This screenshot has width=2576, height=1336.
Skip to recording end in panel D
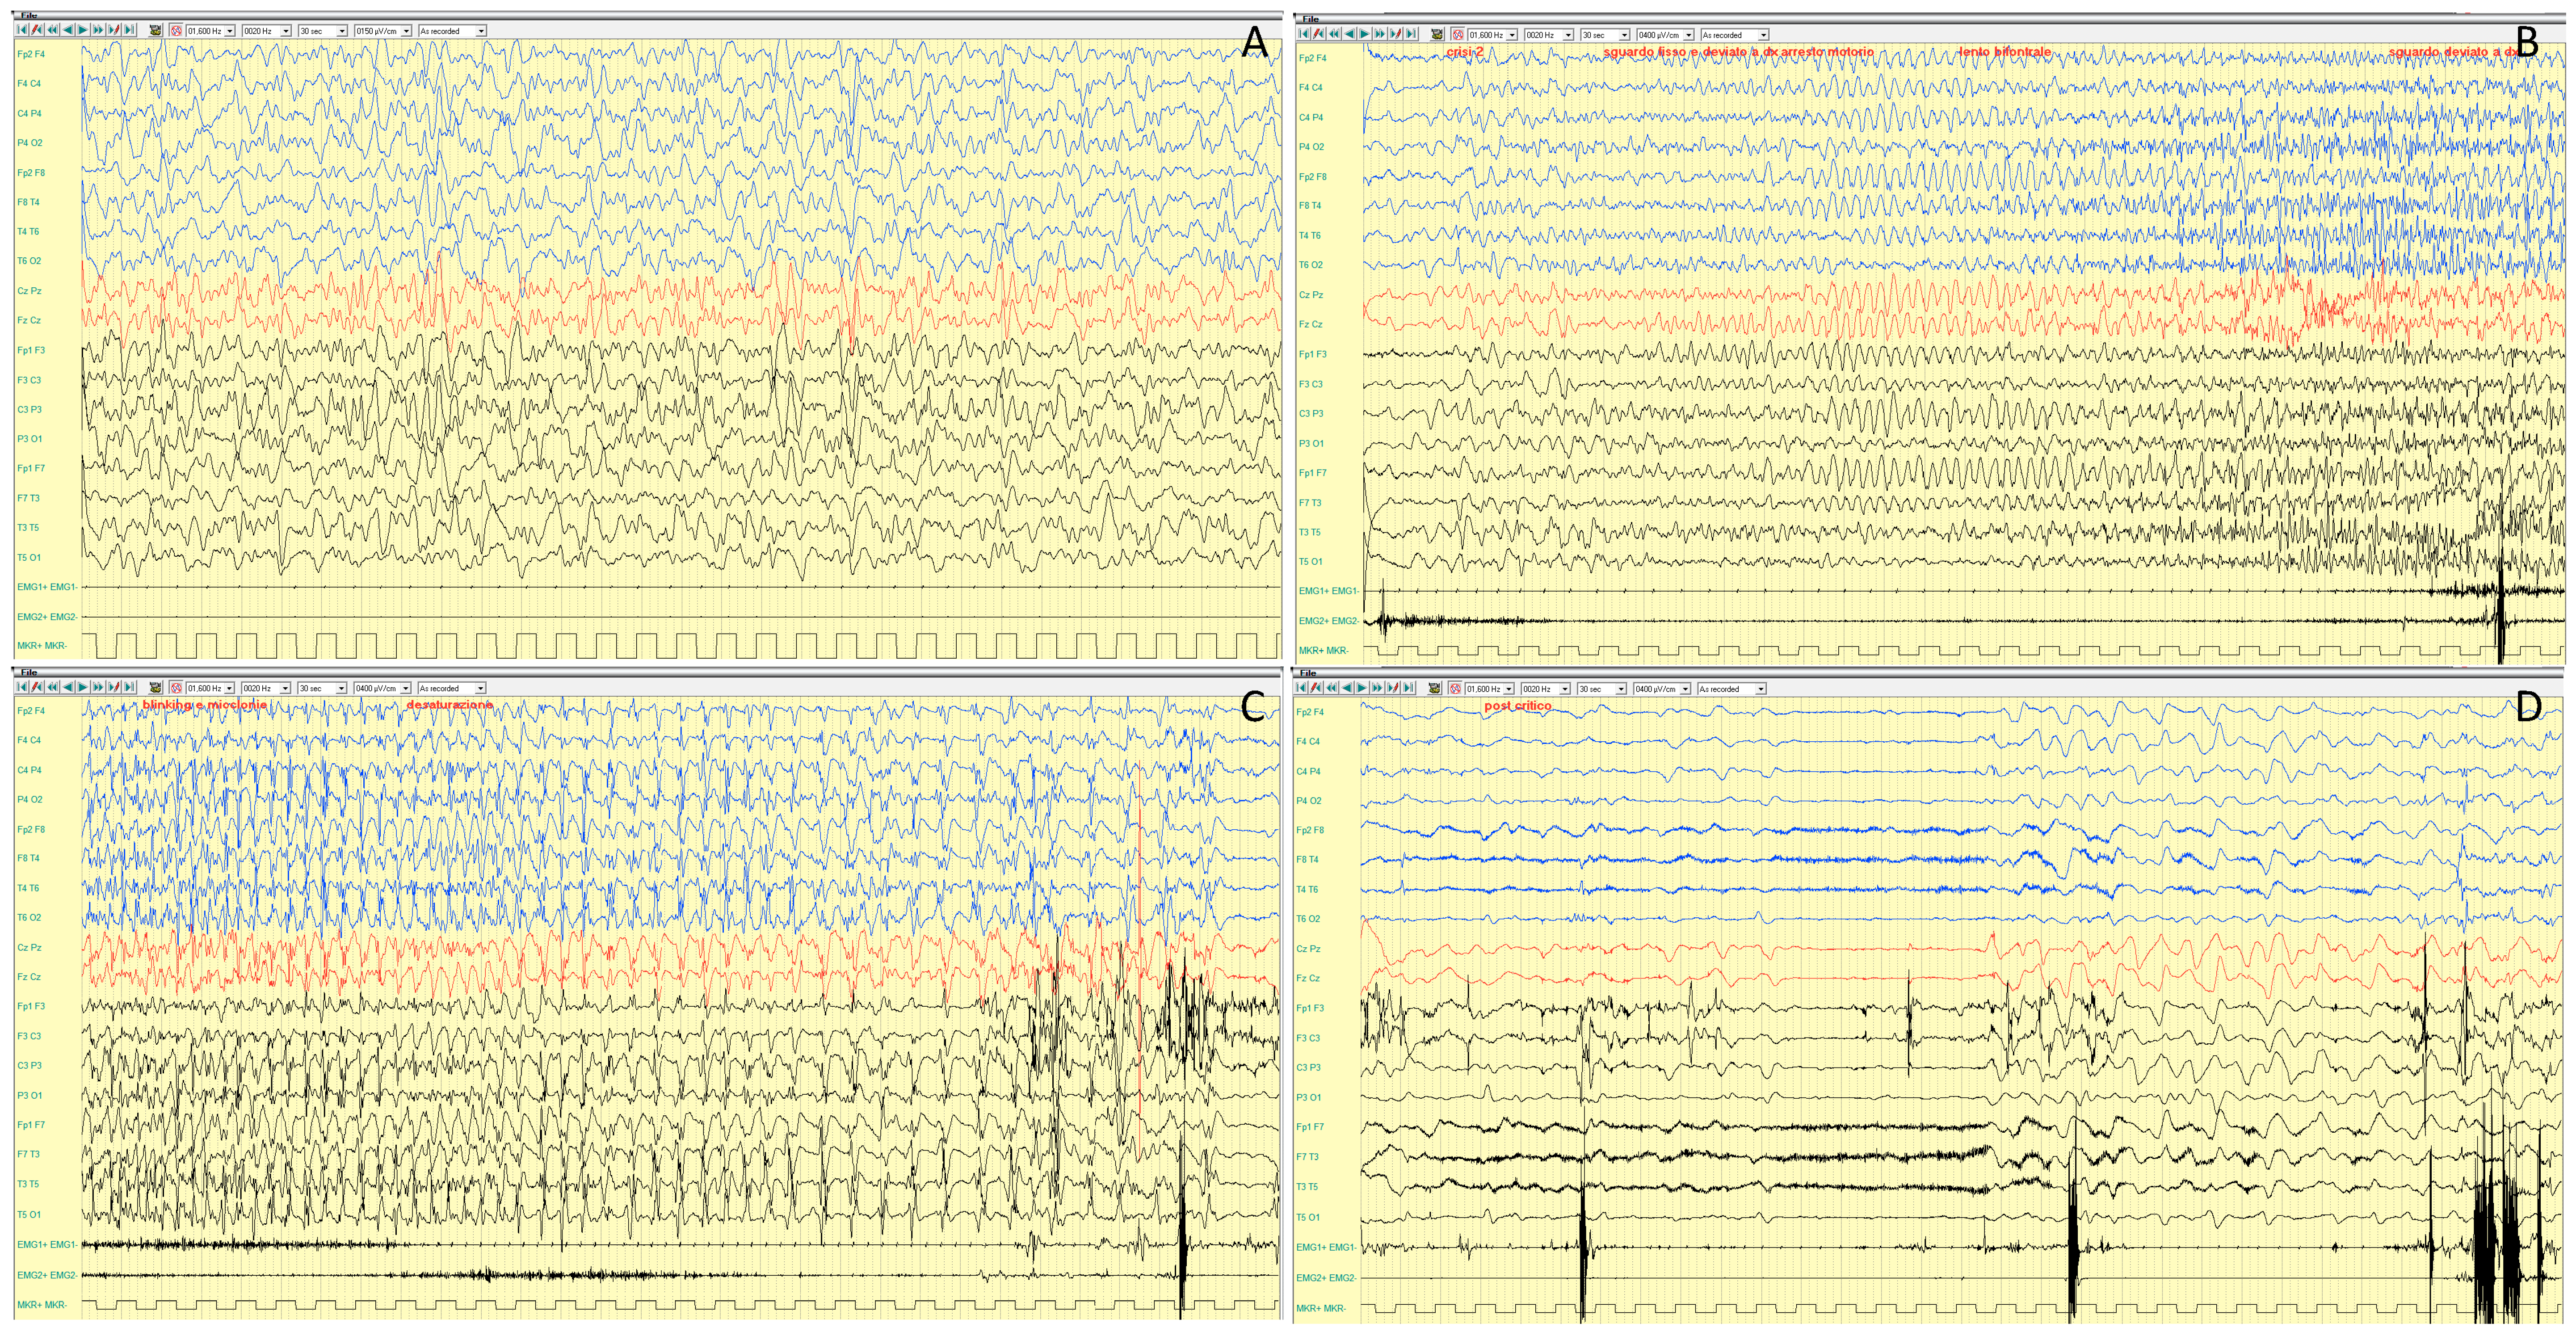pyautogui.click(x=1409, y=689)
